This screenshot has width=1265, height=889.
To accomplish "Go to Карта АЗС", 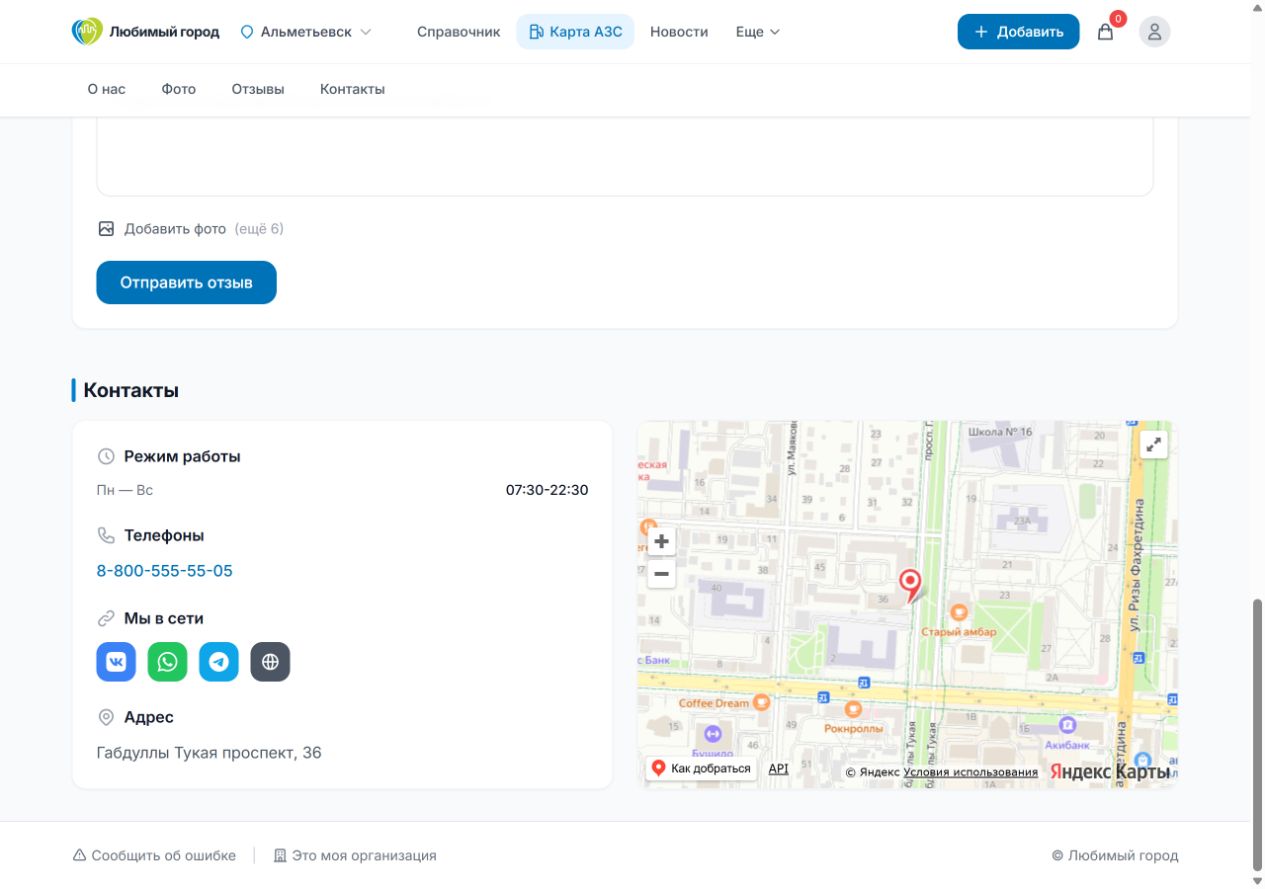I will (x=576, y=32).
